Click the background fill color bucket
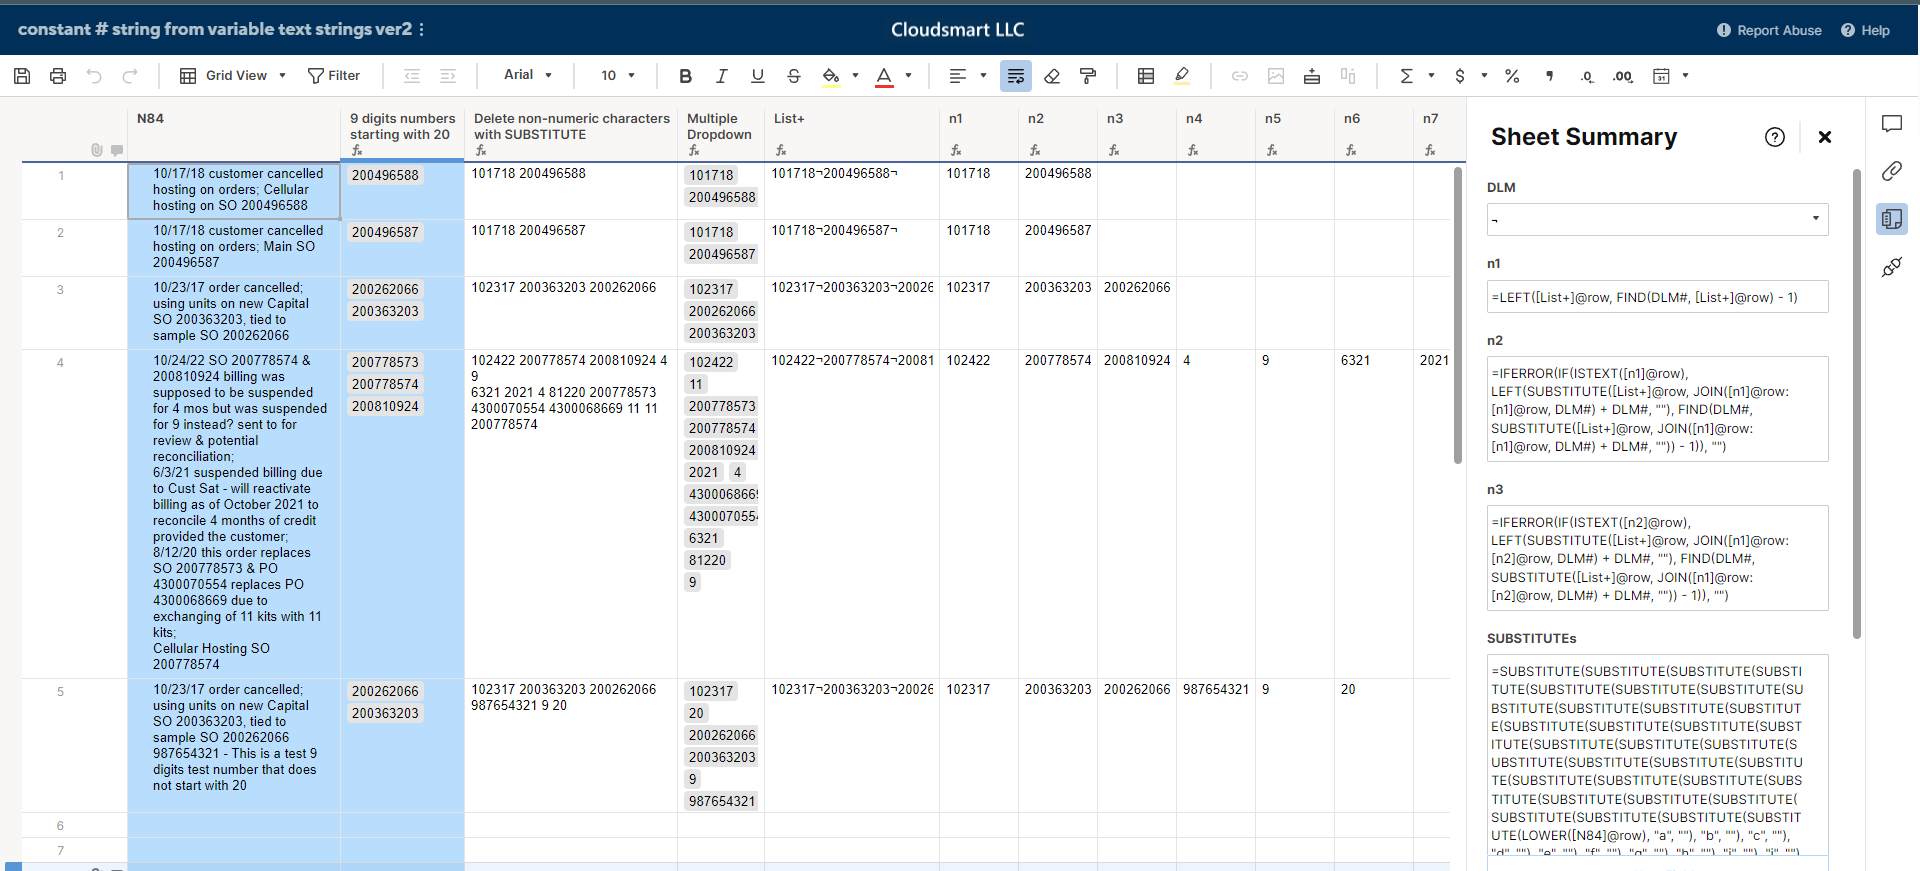1920x871 pixels. click(830, 76)
